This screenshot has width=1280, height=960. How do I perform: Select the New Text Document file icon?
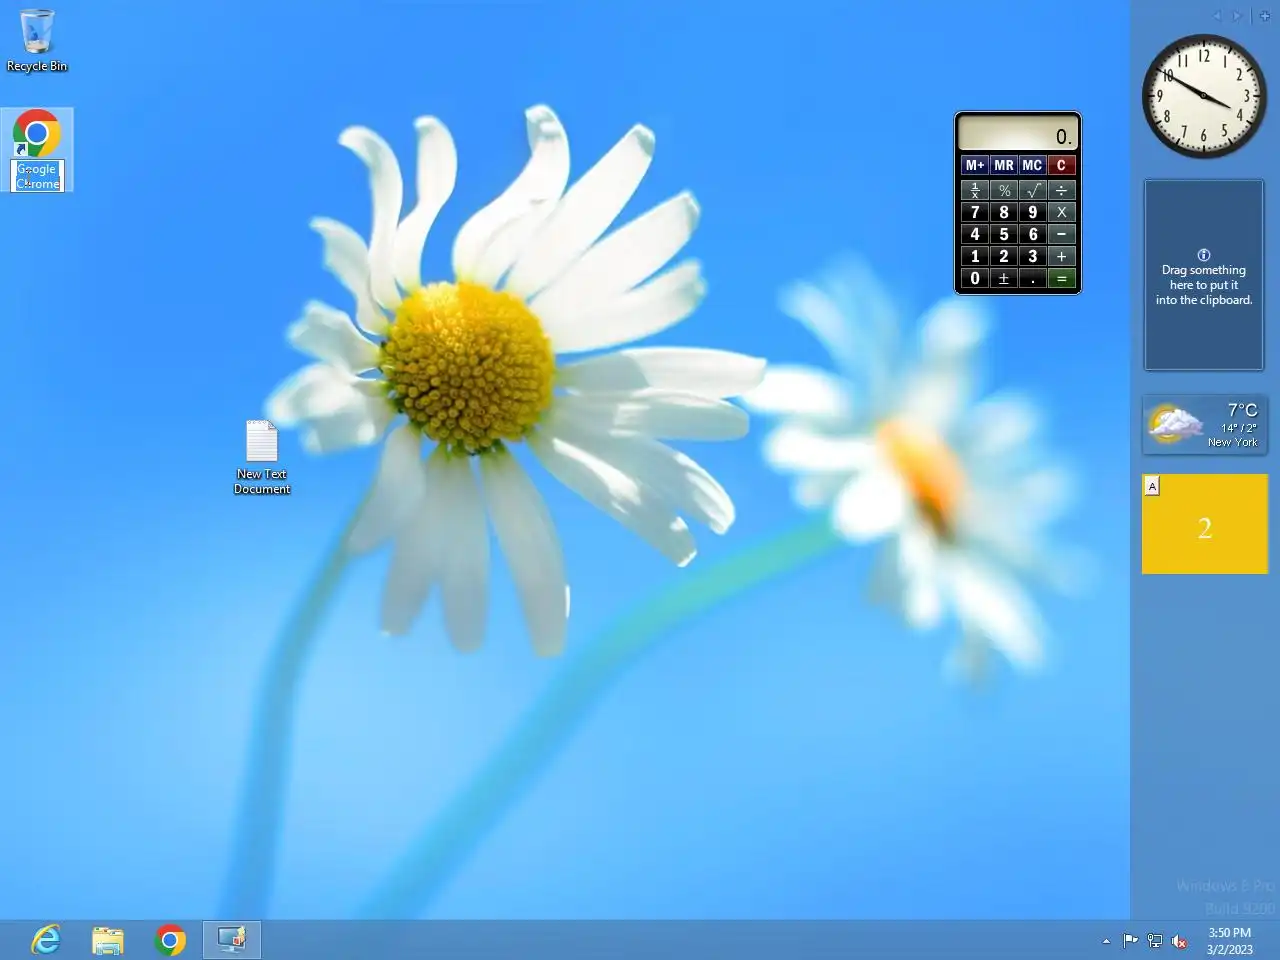click(x=262, y=457)
